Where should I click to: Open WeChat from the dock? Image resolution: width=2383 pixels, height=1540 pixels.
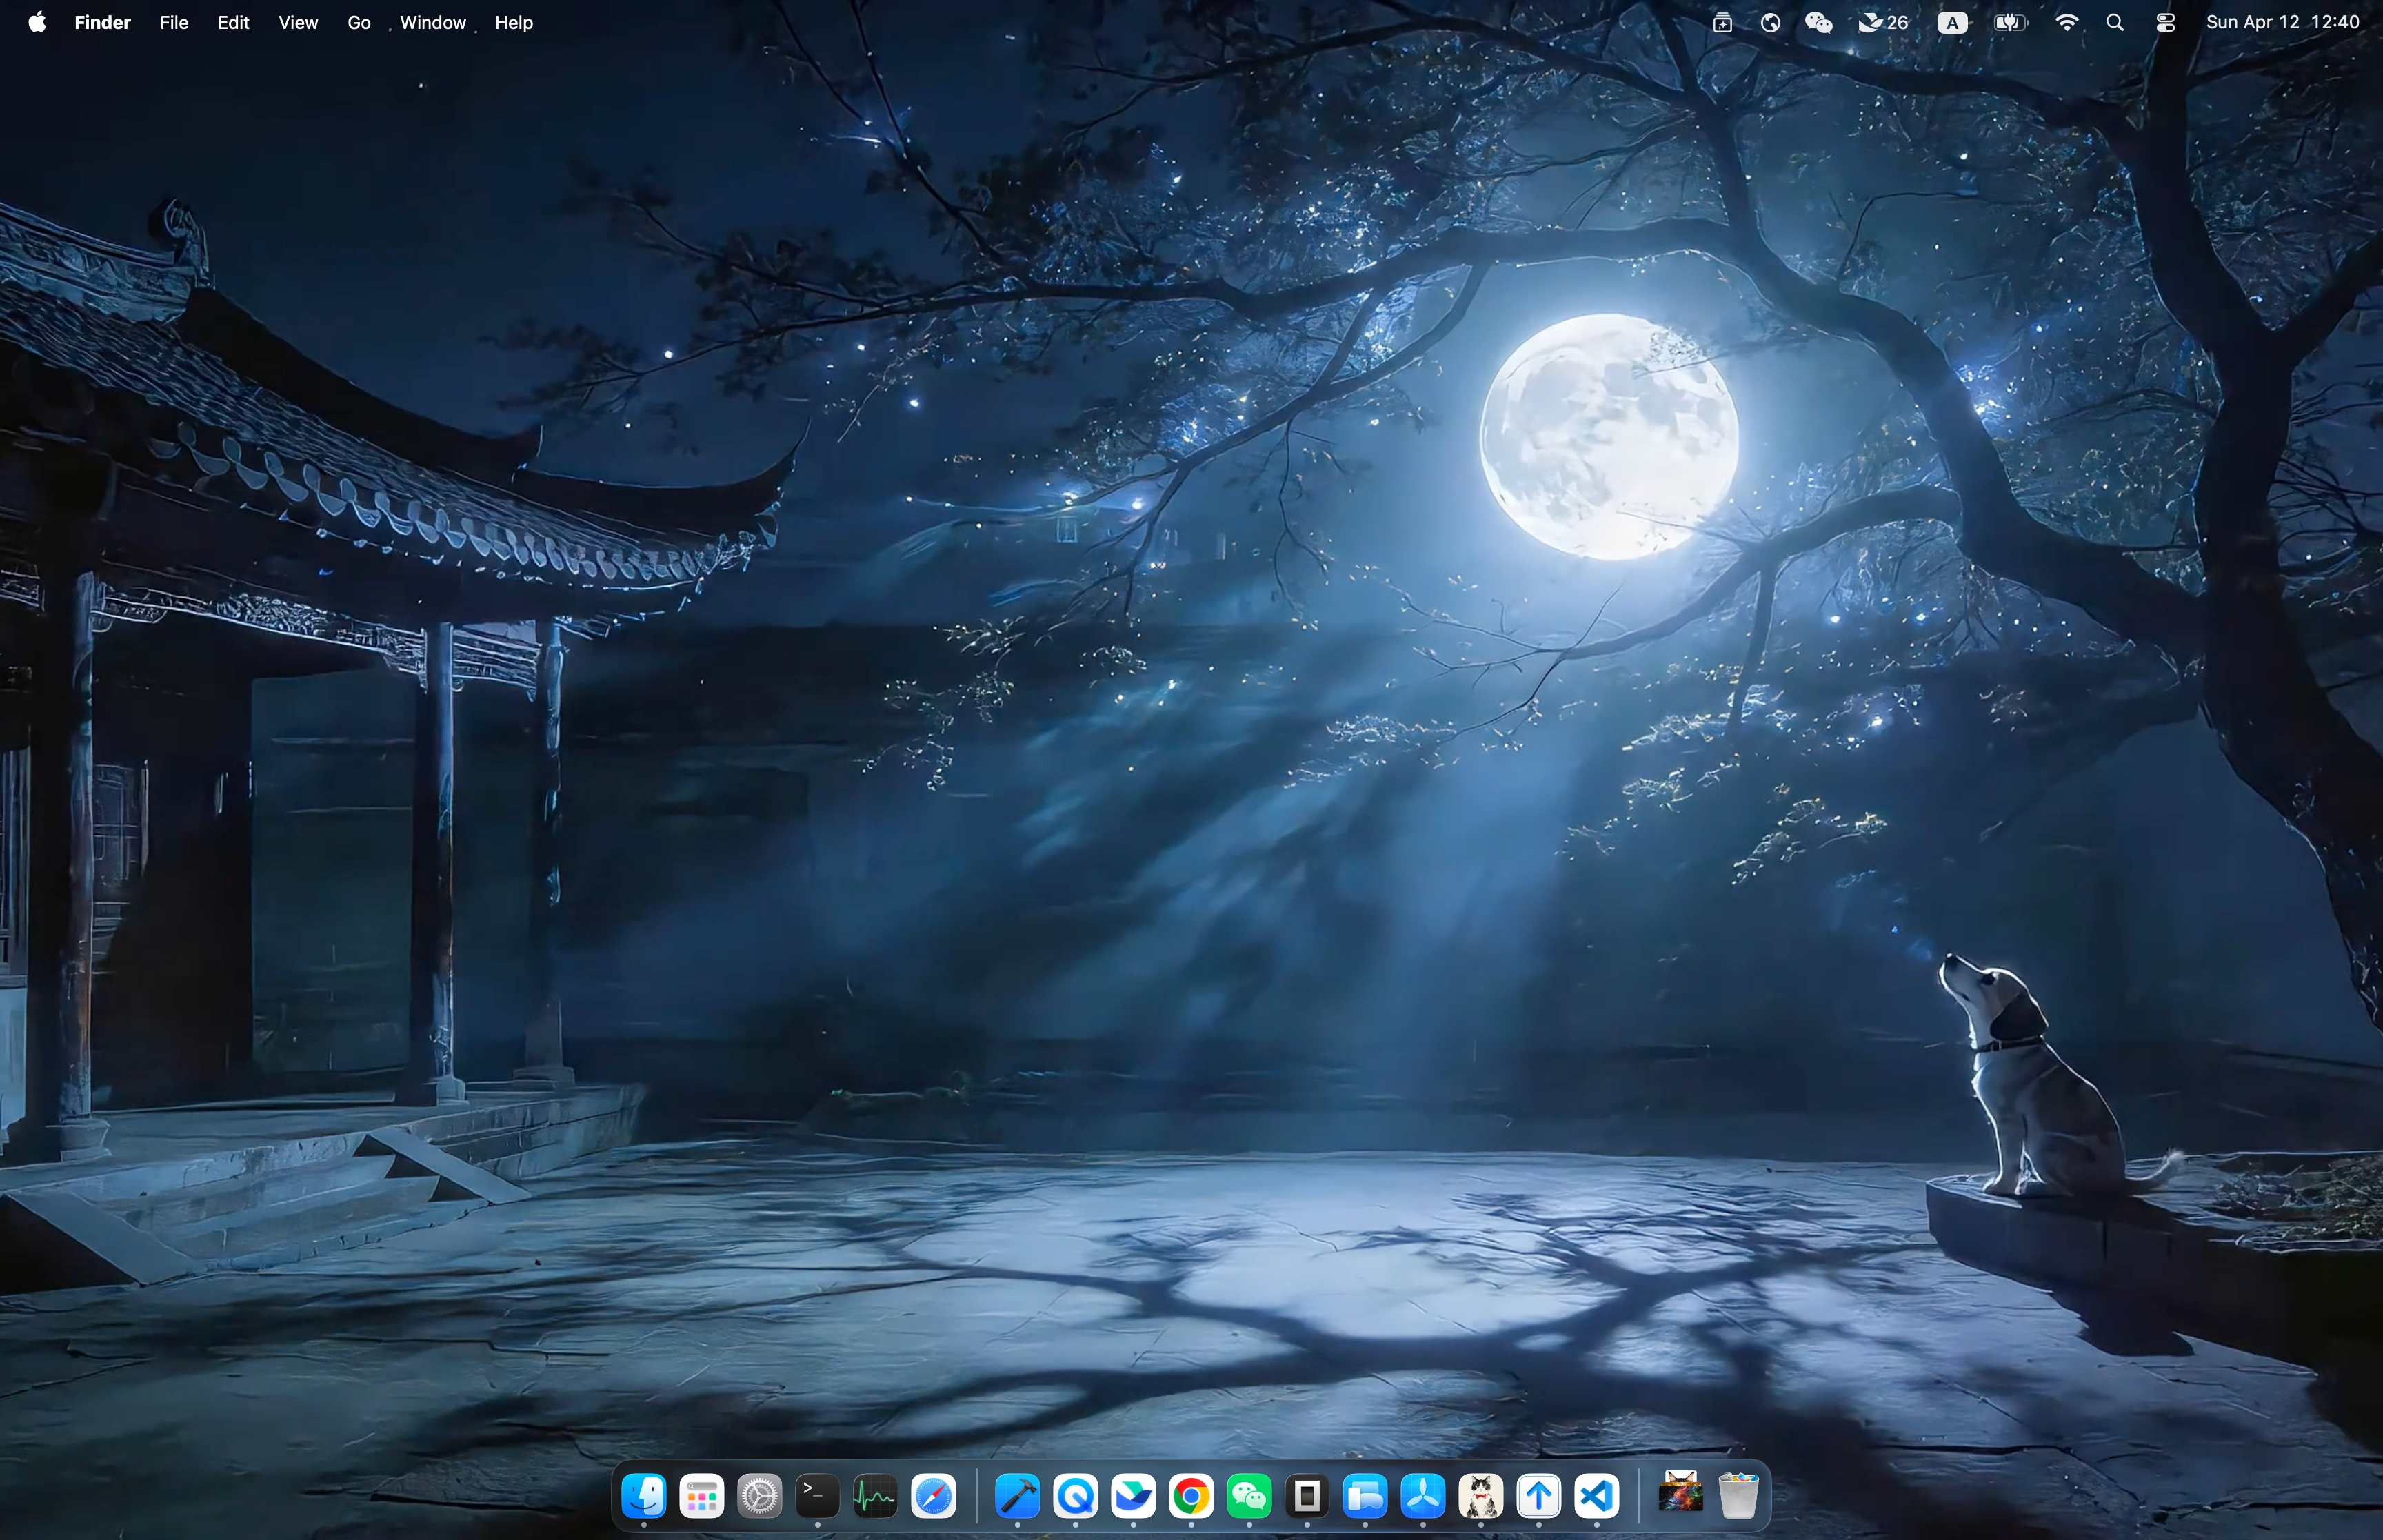1249,1496
